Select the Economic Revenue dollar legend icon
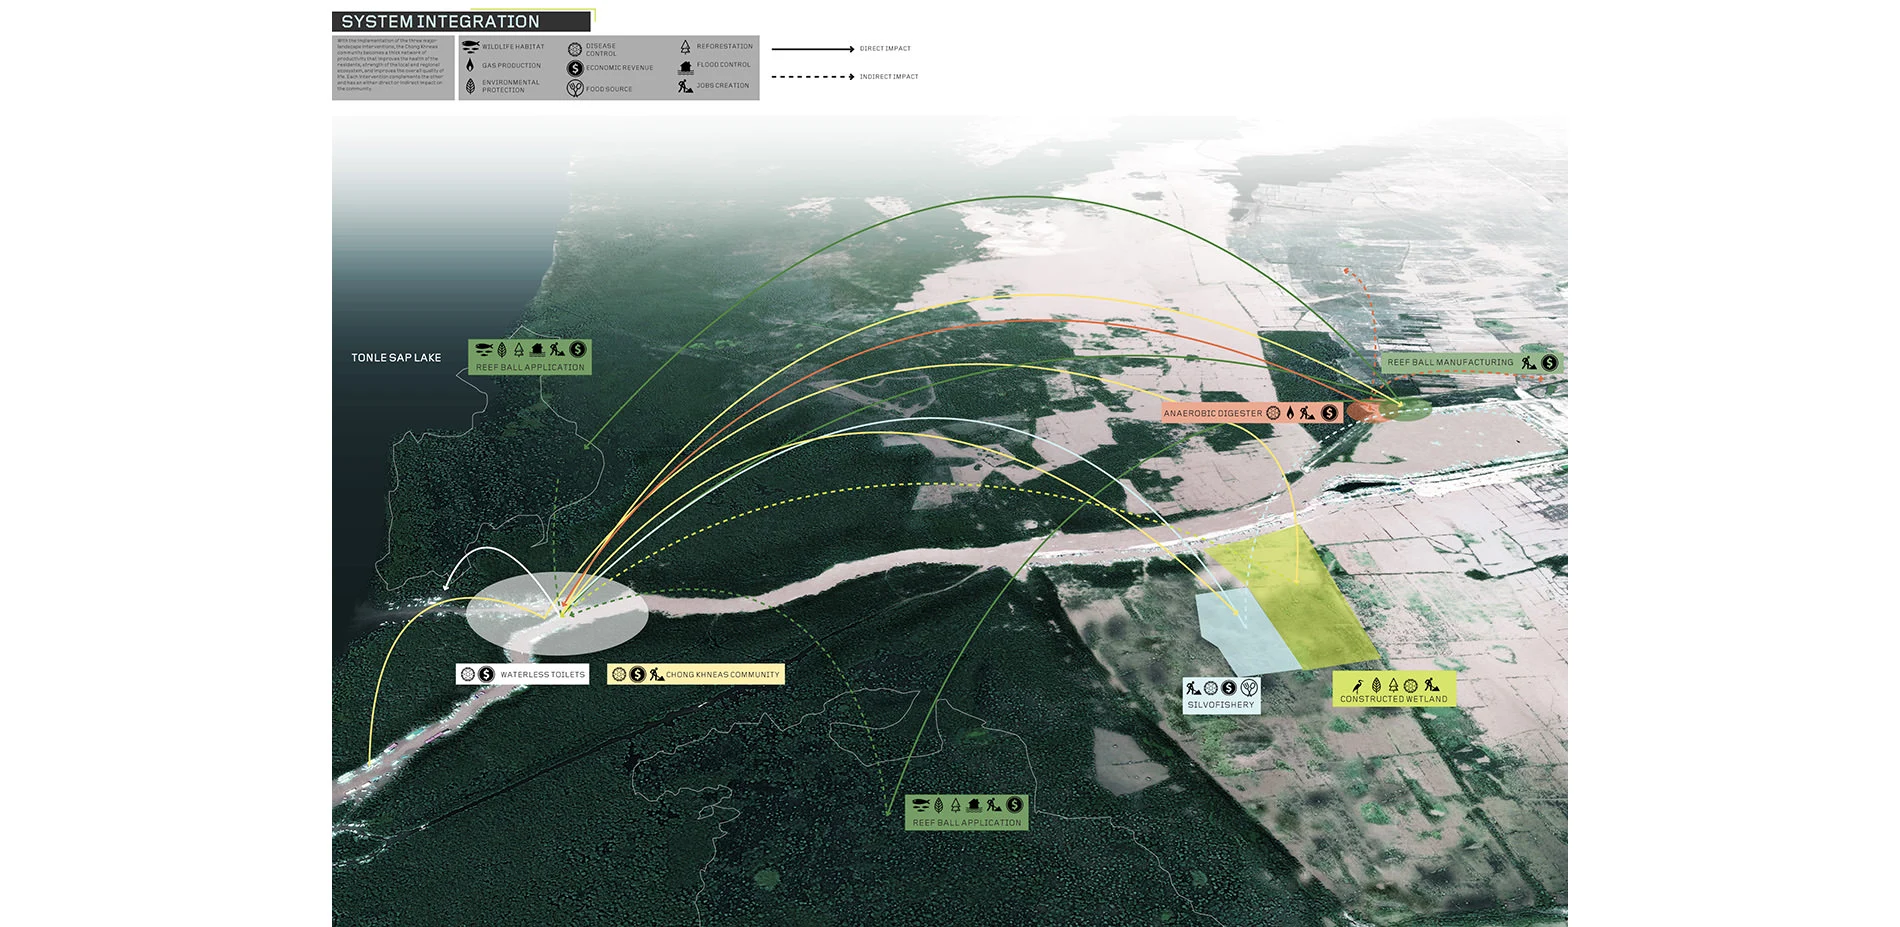 pos(575,68)
